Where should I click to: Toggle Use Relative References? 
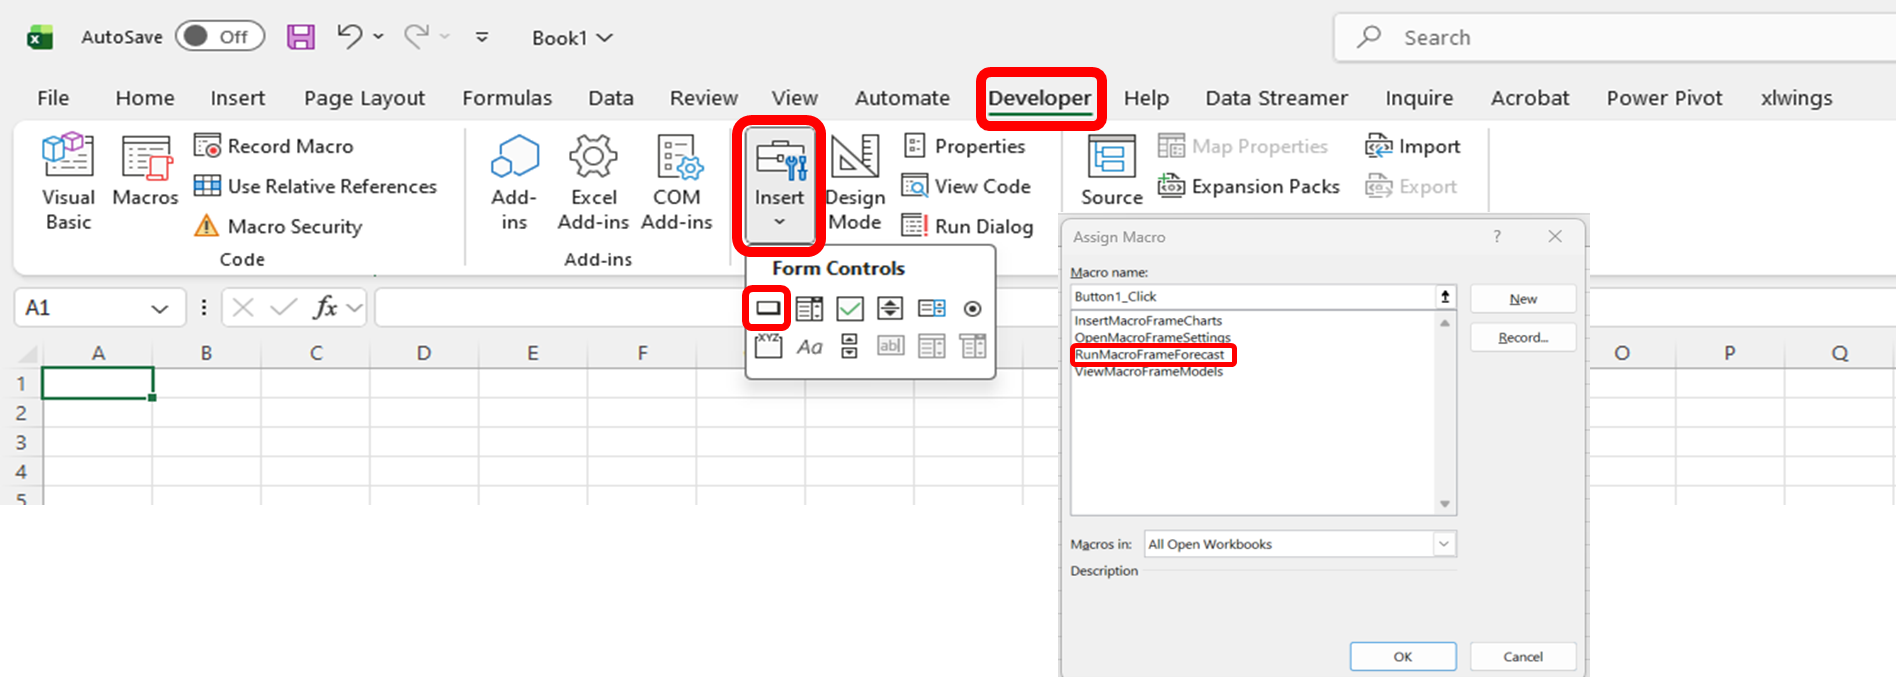point(315,186)
